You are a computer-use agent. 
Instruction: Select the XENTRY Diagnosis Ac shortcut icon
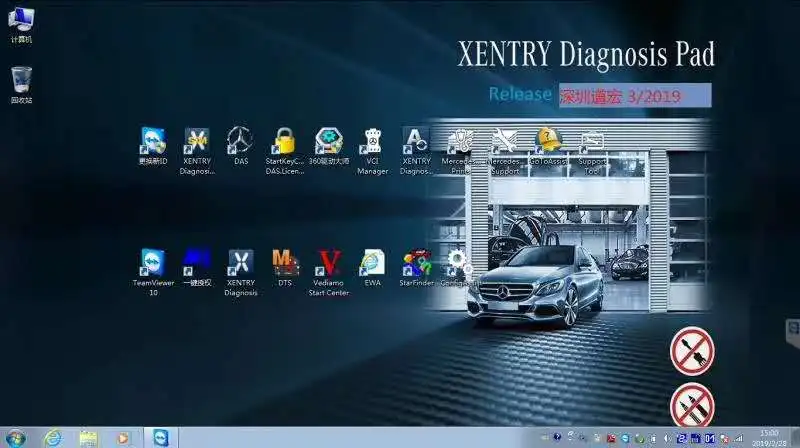click(416, 151)
